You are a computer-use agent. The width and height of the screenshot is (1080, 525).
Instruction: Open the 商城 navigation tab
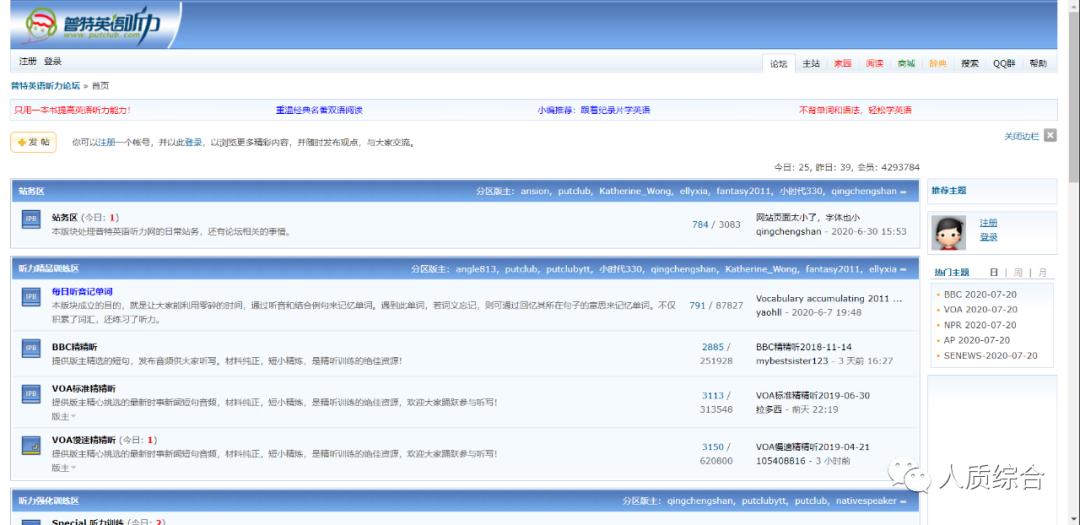click(x=906, y=63)
